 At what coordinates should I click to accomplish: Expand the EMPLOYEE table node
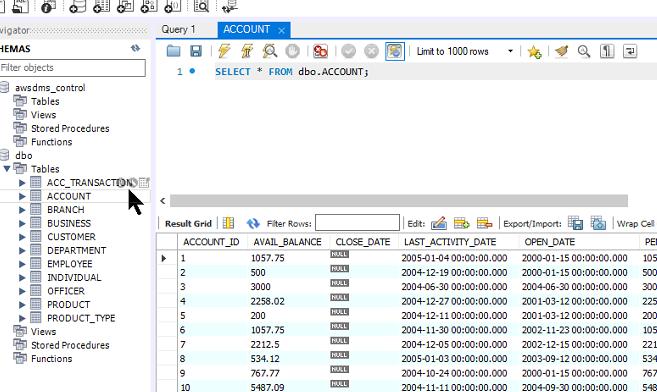22,264
